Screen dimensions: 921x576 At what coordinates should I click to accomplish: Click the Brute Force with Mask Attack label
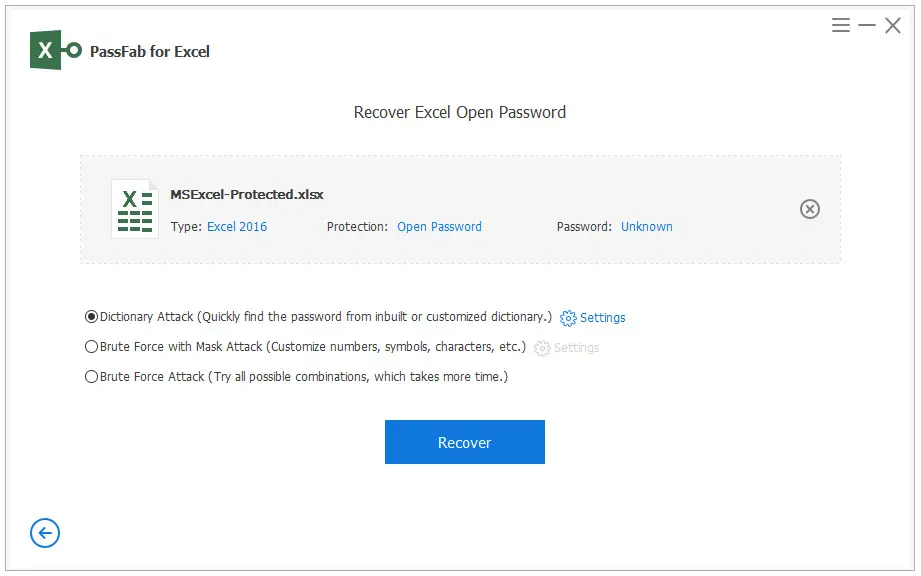coord(313,346)
